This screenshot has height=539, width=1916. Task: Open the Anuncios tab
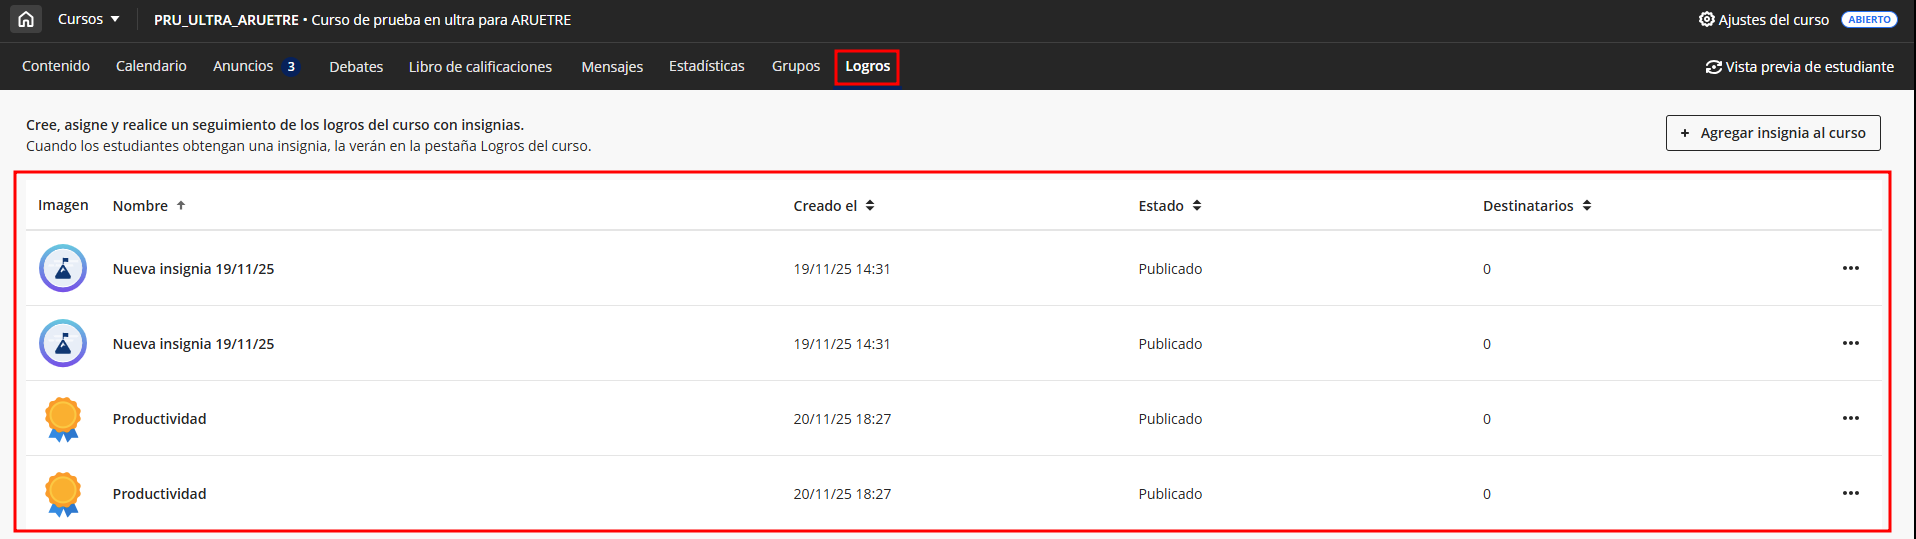243,66
